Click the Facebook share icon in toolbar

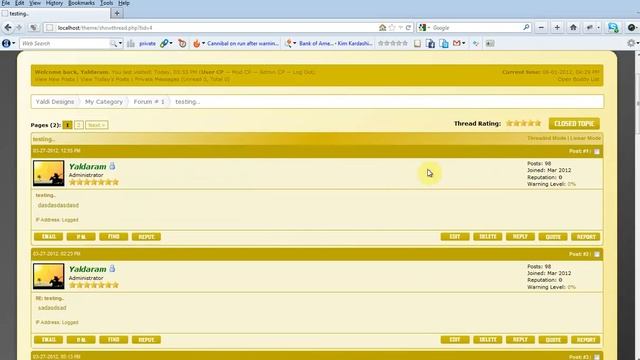click(x=430, y=43)
